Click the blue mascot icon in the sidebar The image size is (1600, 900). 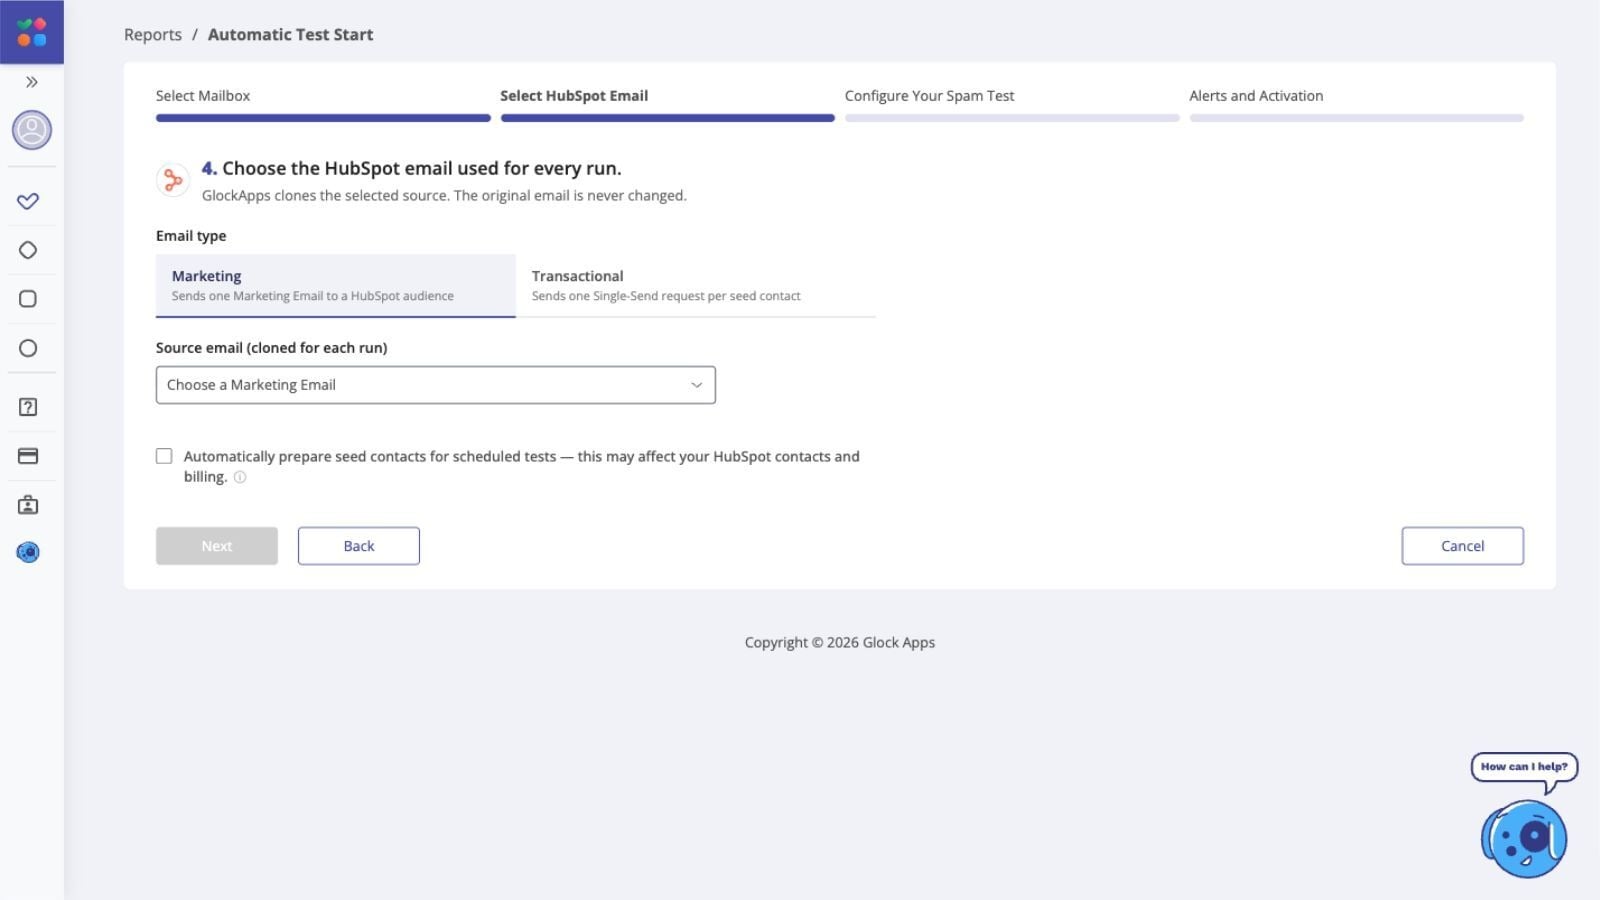coord(28,552)
